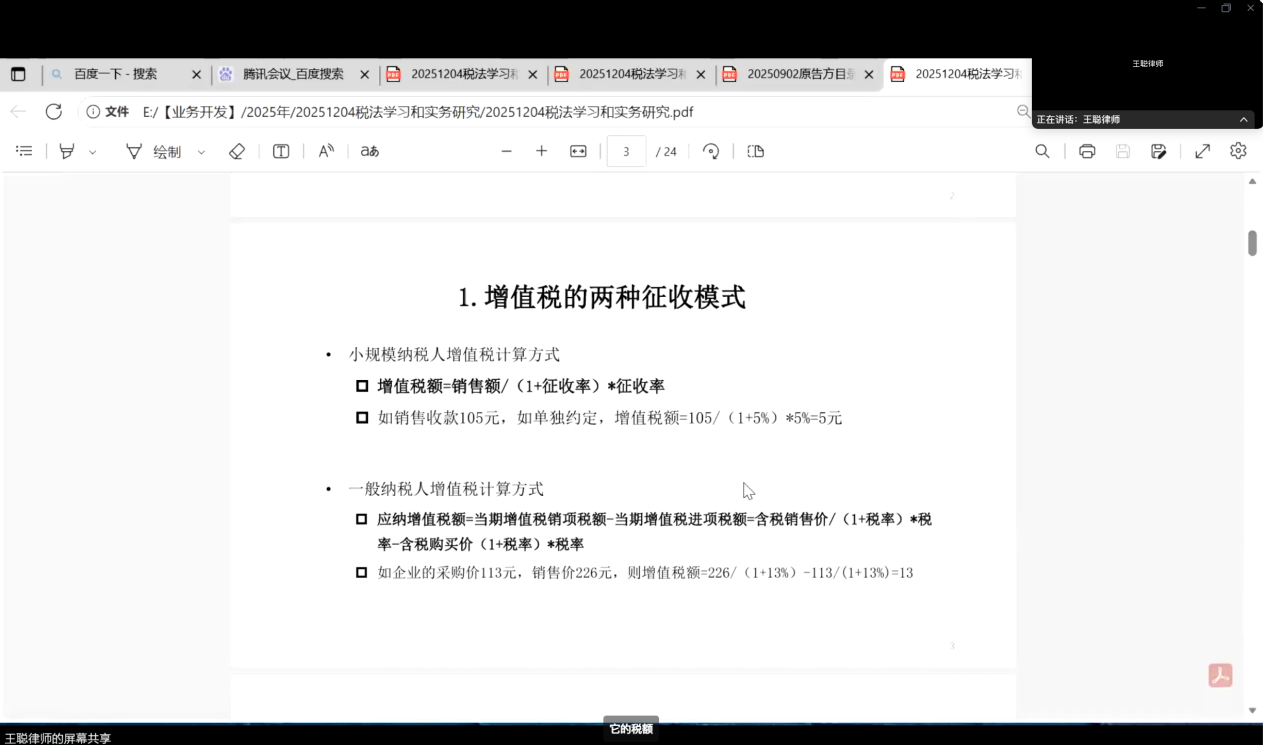Open the 绘制 pen options dropdown arrow
This screenshot has height=745, width=1266.
(x=201, y=152)
